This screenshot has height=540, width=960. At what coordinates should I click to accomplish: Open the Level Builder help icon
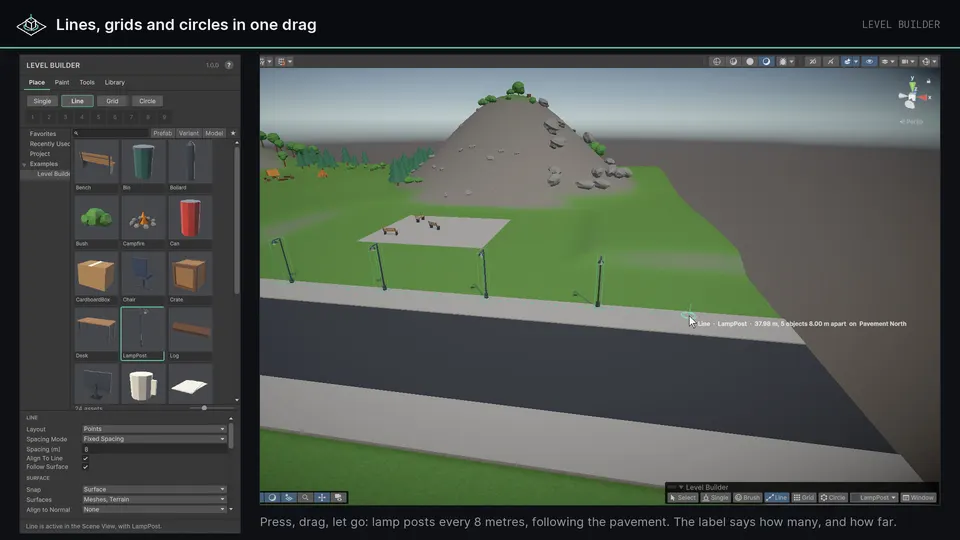(229, 65)
